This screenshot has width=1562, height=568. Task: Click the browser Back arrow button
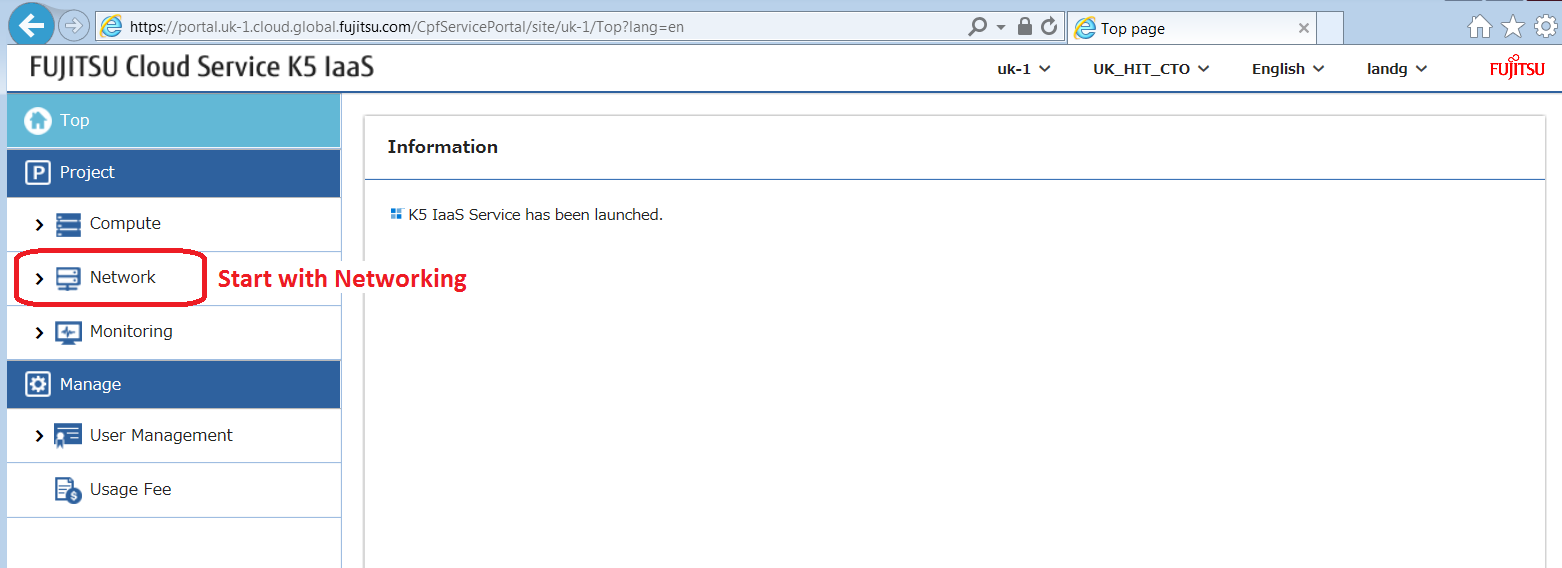(x=31, y=25)
